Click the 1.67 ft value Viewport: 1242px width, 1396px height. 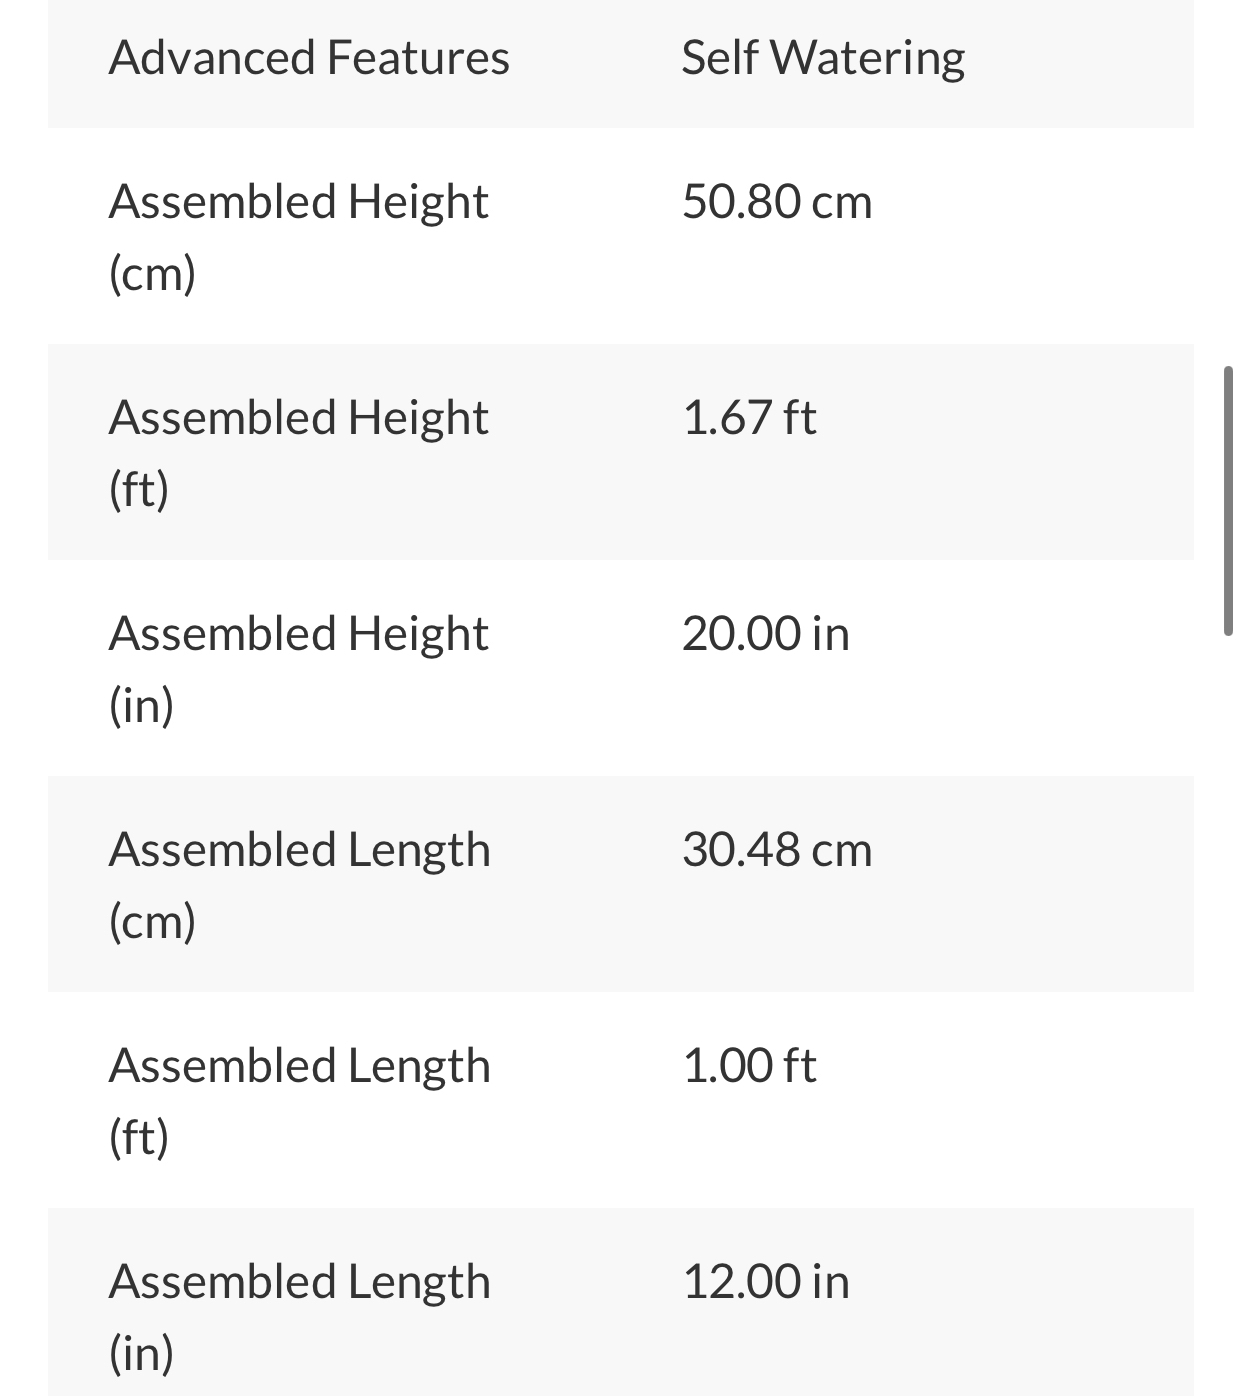coord(749,418)
